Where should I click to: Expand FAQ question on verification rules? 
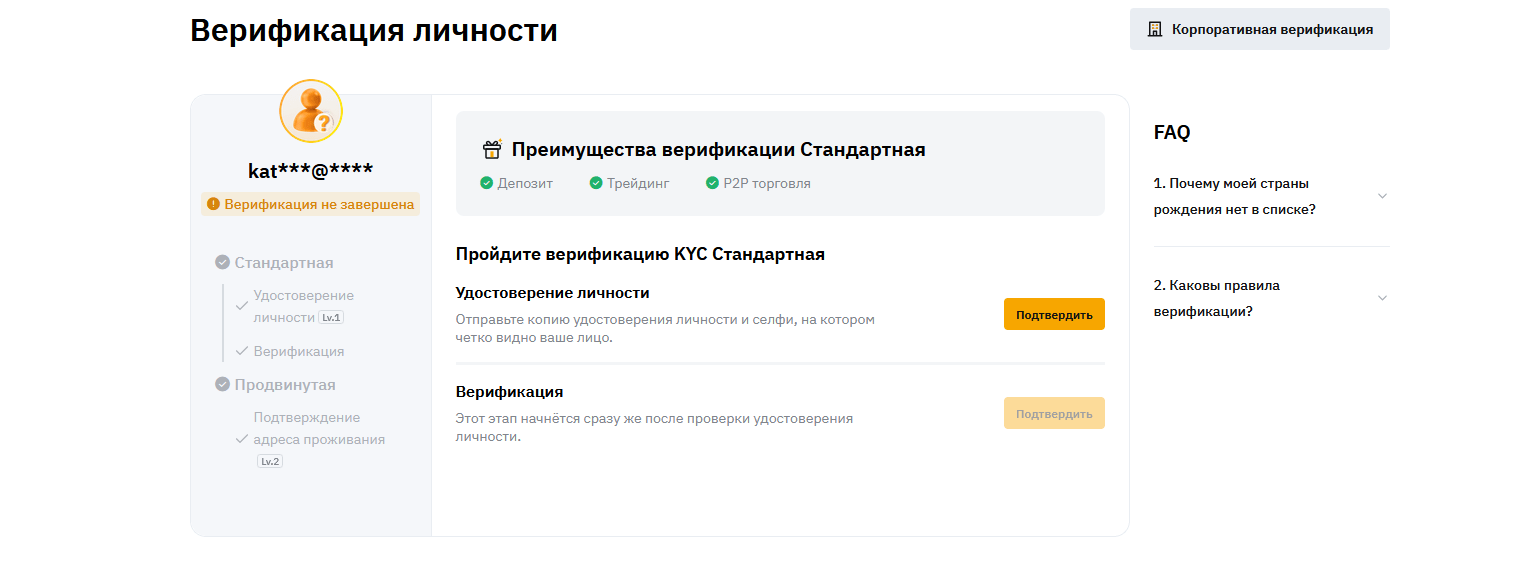pos(1382,298)
